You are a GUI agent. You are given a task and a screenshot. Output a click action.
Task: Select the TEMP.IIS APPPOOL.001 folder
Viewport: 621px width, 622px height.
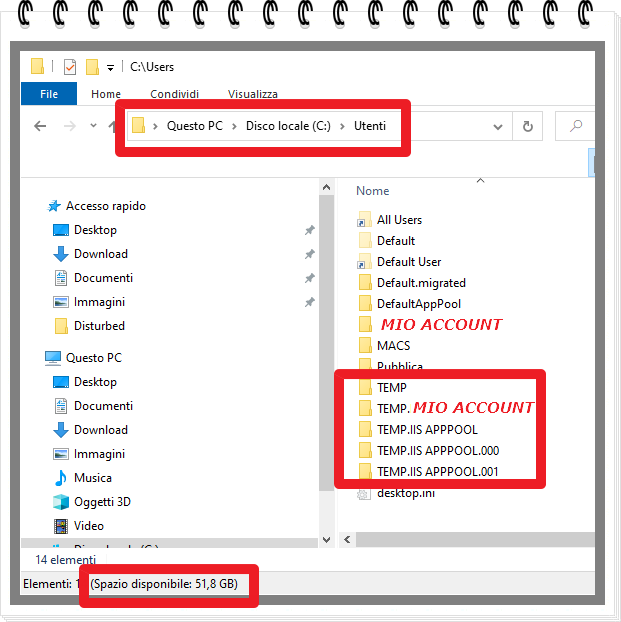pyautogui.click(x=437, y=472)
